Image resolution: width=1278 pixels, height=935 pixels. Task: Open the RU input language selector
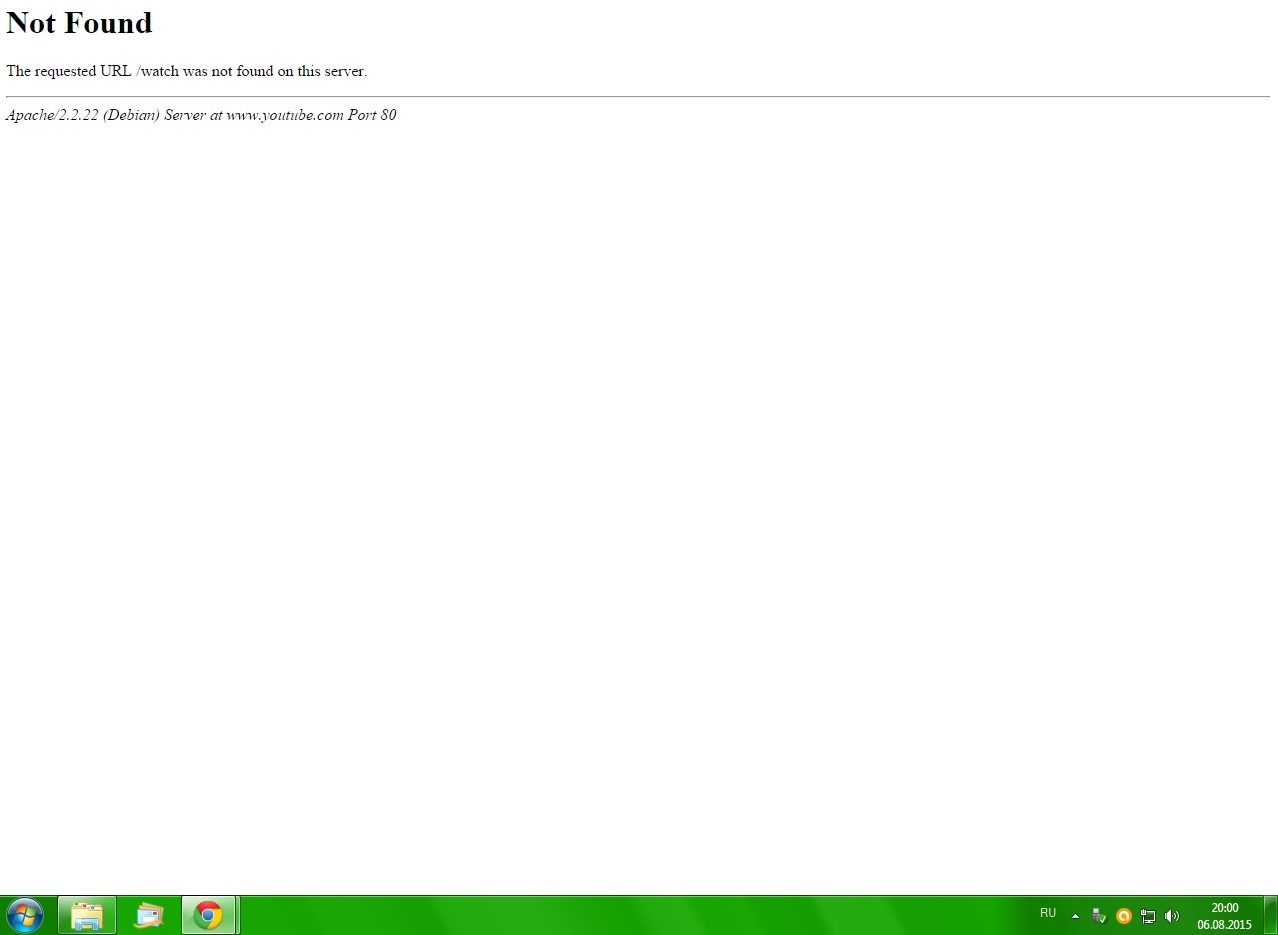pyautogui.click(x=1048, y=913)
